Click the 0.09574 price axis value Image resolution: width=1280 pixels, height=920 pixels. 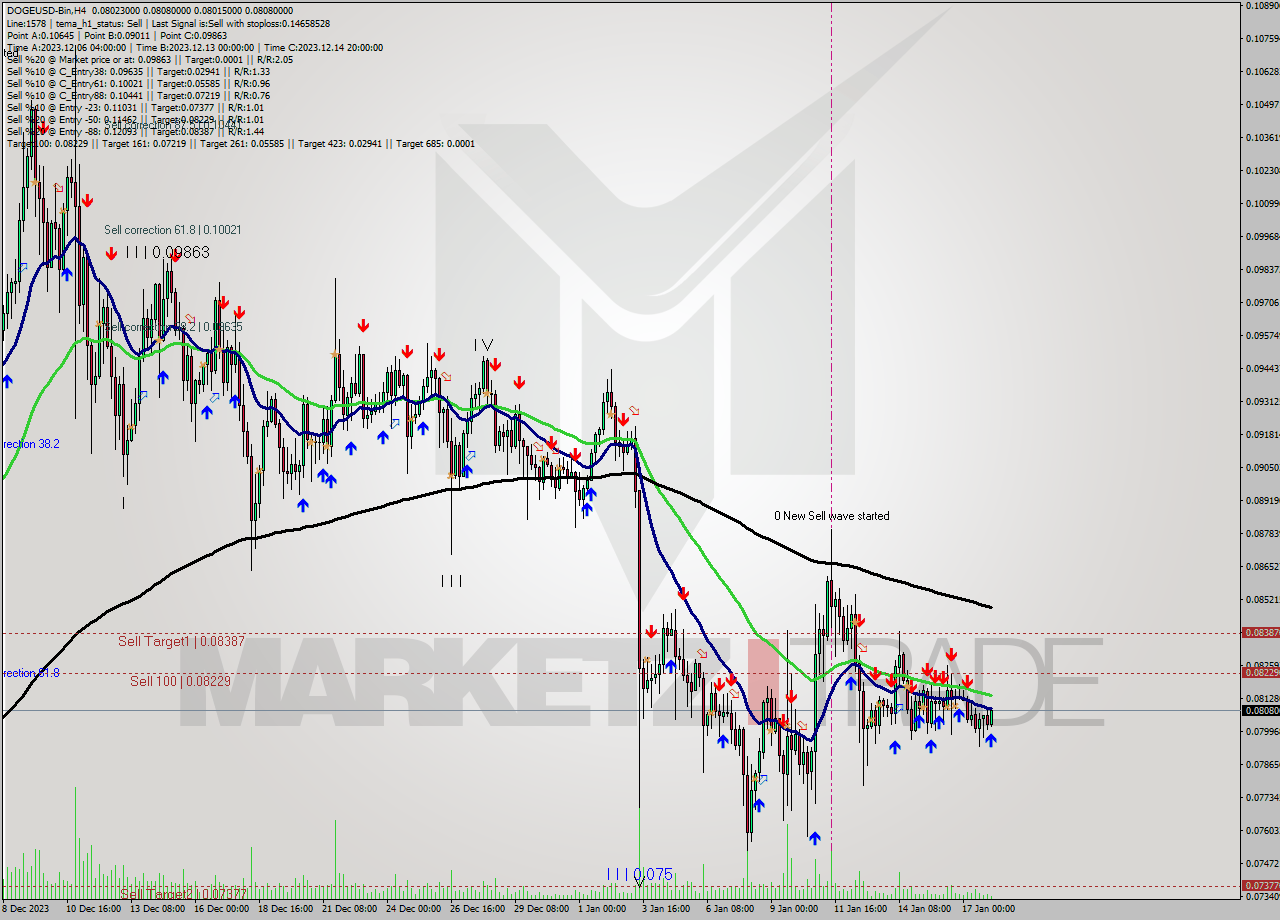click(x=1262, y=335)
